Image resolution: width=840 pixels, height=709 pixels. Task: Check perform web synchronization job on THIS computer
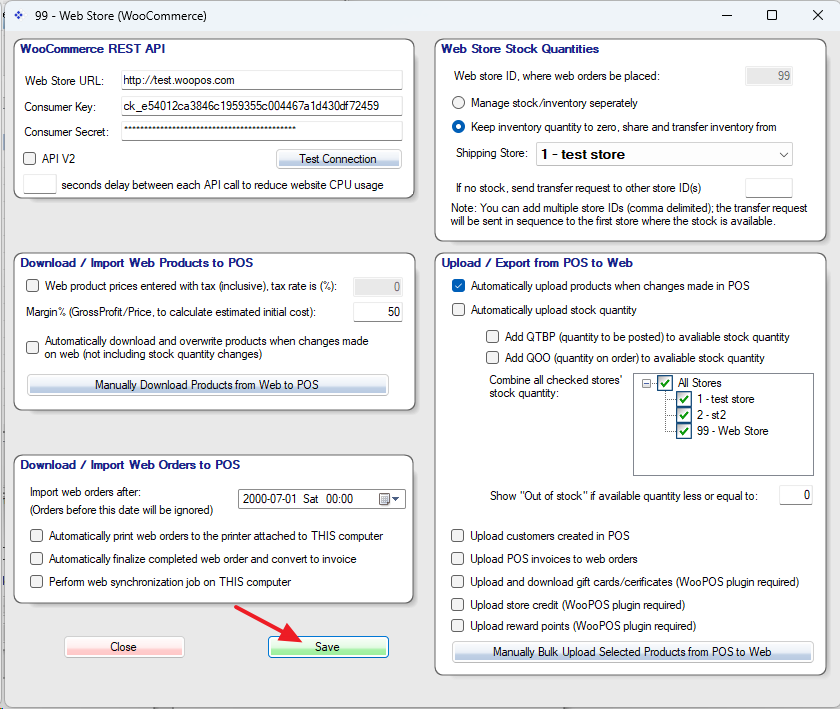(x=36, y=582)
